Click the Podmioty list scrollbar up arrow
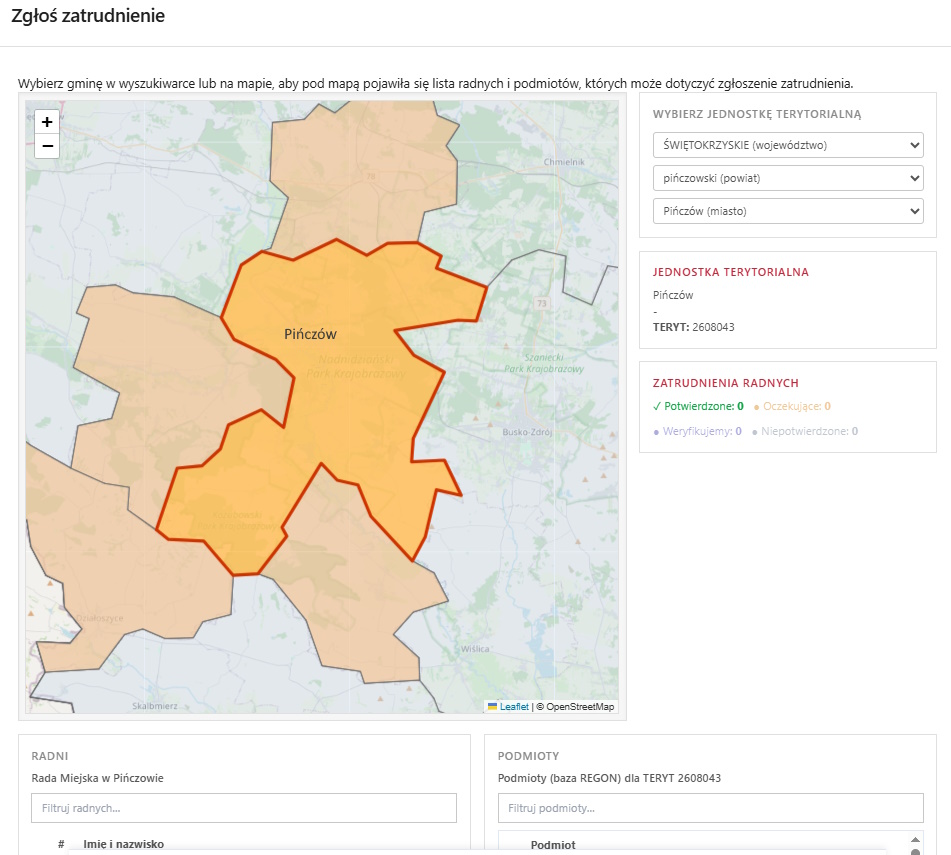Viewport: 951px width, 855px height. click(914, 840)
